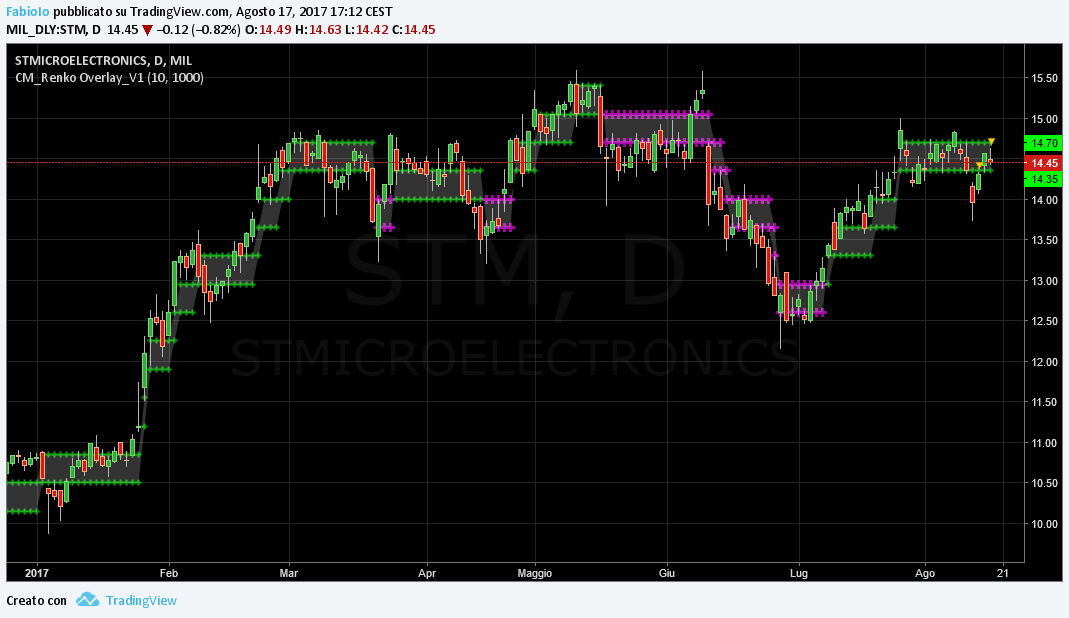Click the 15.50 price axis label
This screenshot has height=618, width=1069.
point(1044,78)
